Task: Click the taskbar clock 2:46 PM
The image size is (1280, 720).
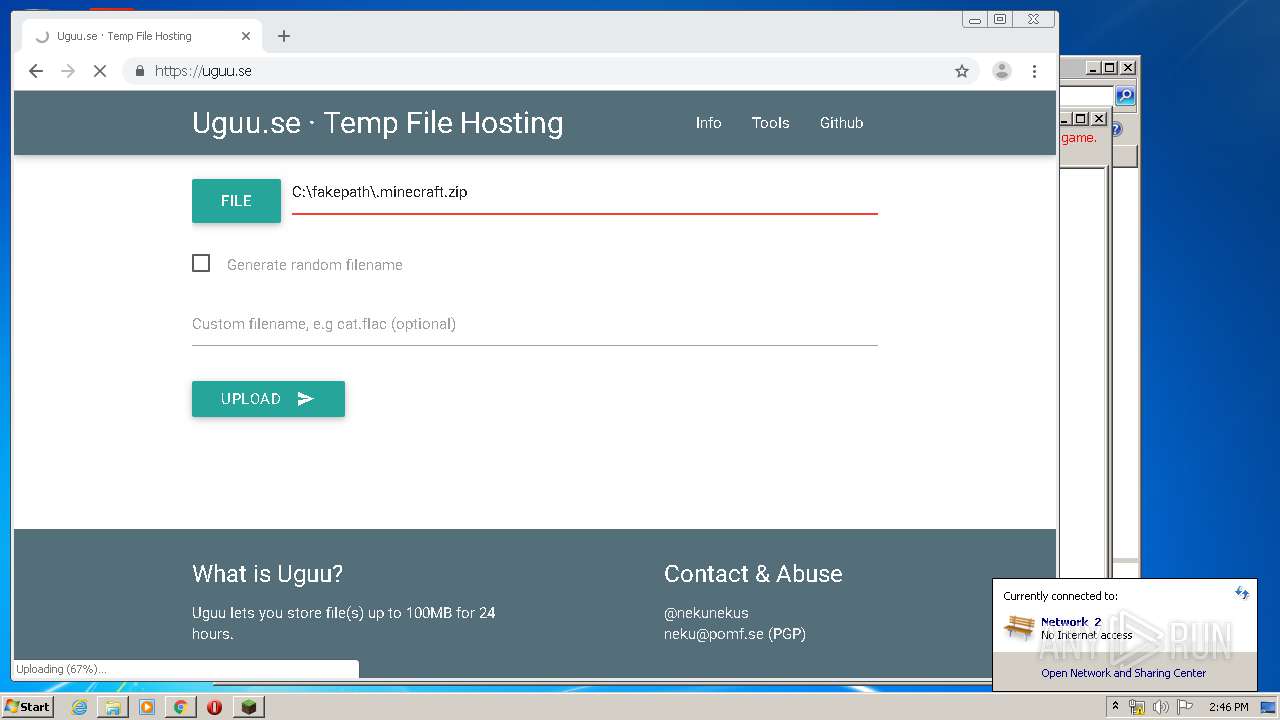Action: [1228, 707]
